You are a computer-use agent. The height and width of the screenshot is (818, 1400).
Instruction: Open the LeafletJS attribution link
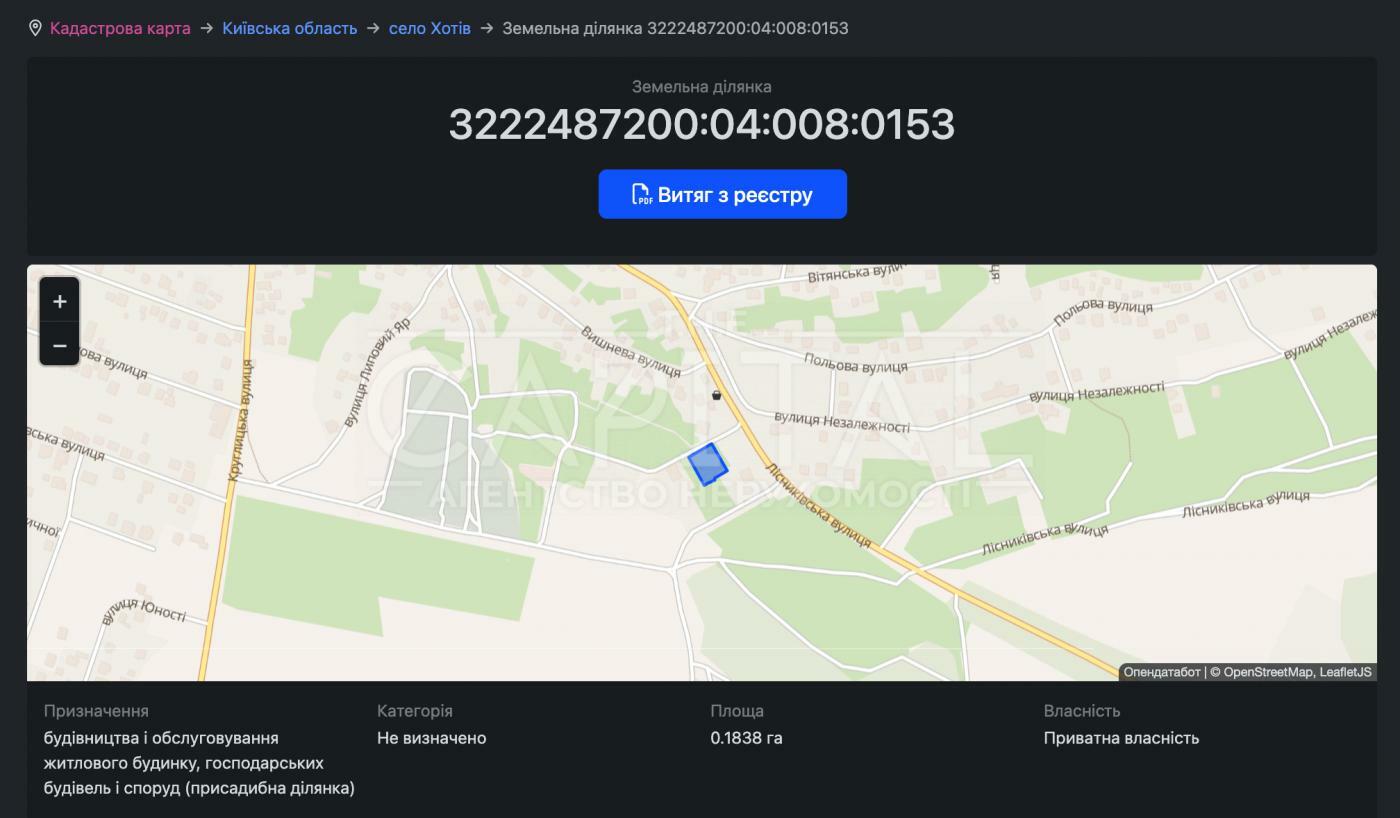(1346, 672)
